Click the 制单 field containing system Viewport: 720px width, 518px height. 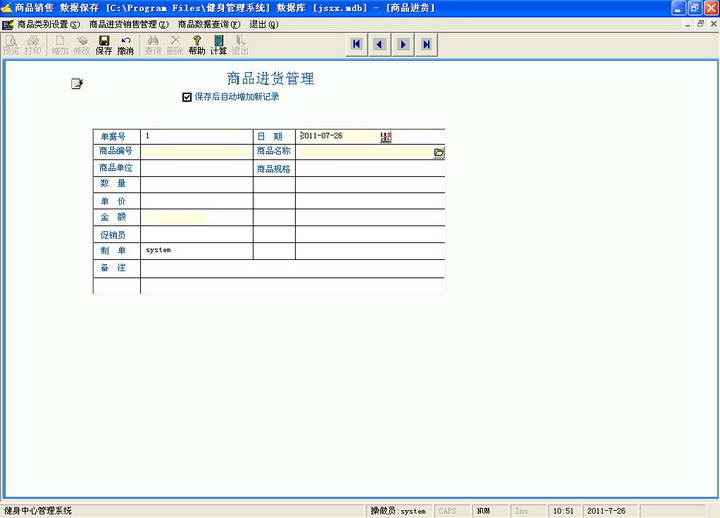pos(197,251)
